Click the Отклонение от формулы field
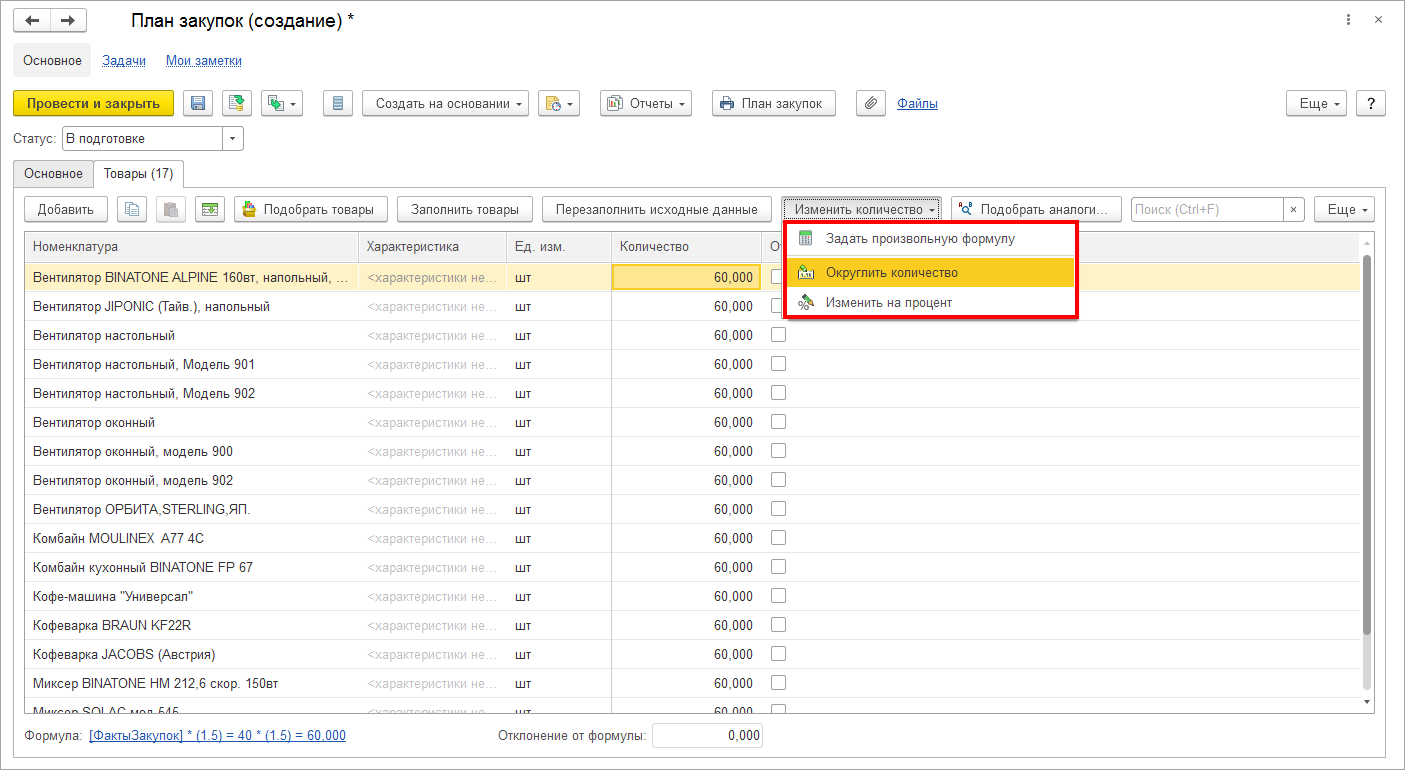Screen dimensions: 1405x770 (707, 735)
